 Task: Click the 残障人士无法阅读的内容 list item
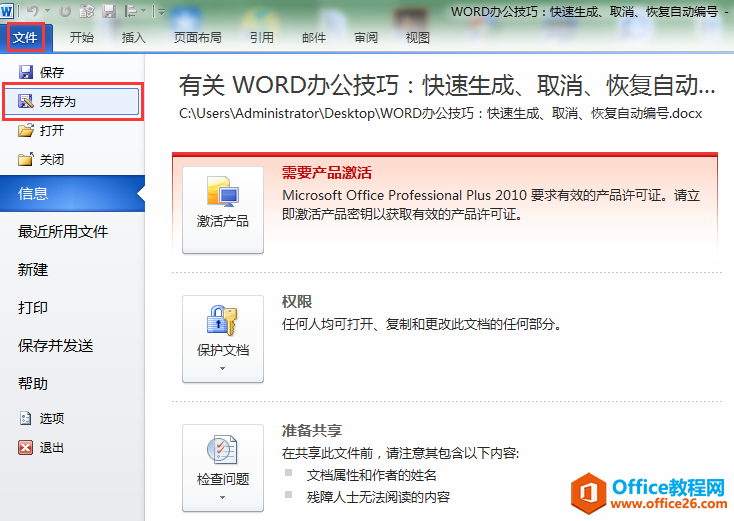pos(378,497)
